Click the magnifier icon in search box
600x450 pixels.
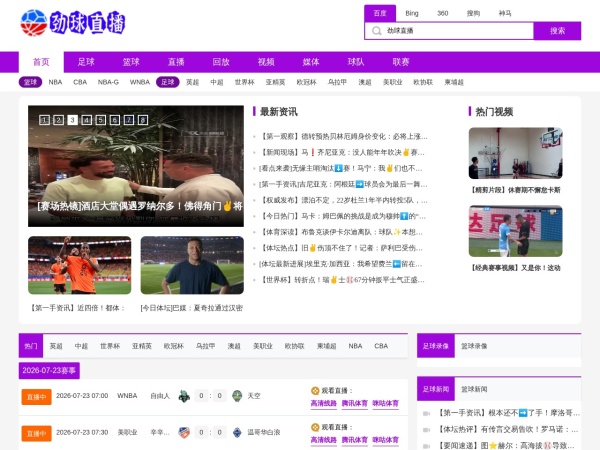pos(377,31)
